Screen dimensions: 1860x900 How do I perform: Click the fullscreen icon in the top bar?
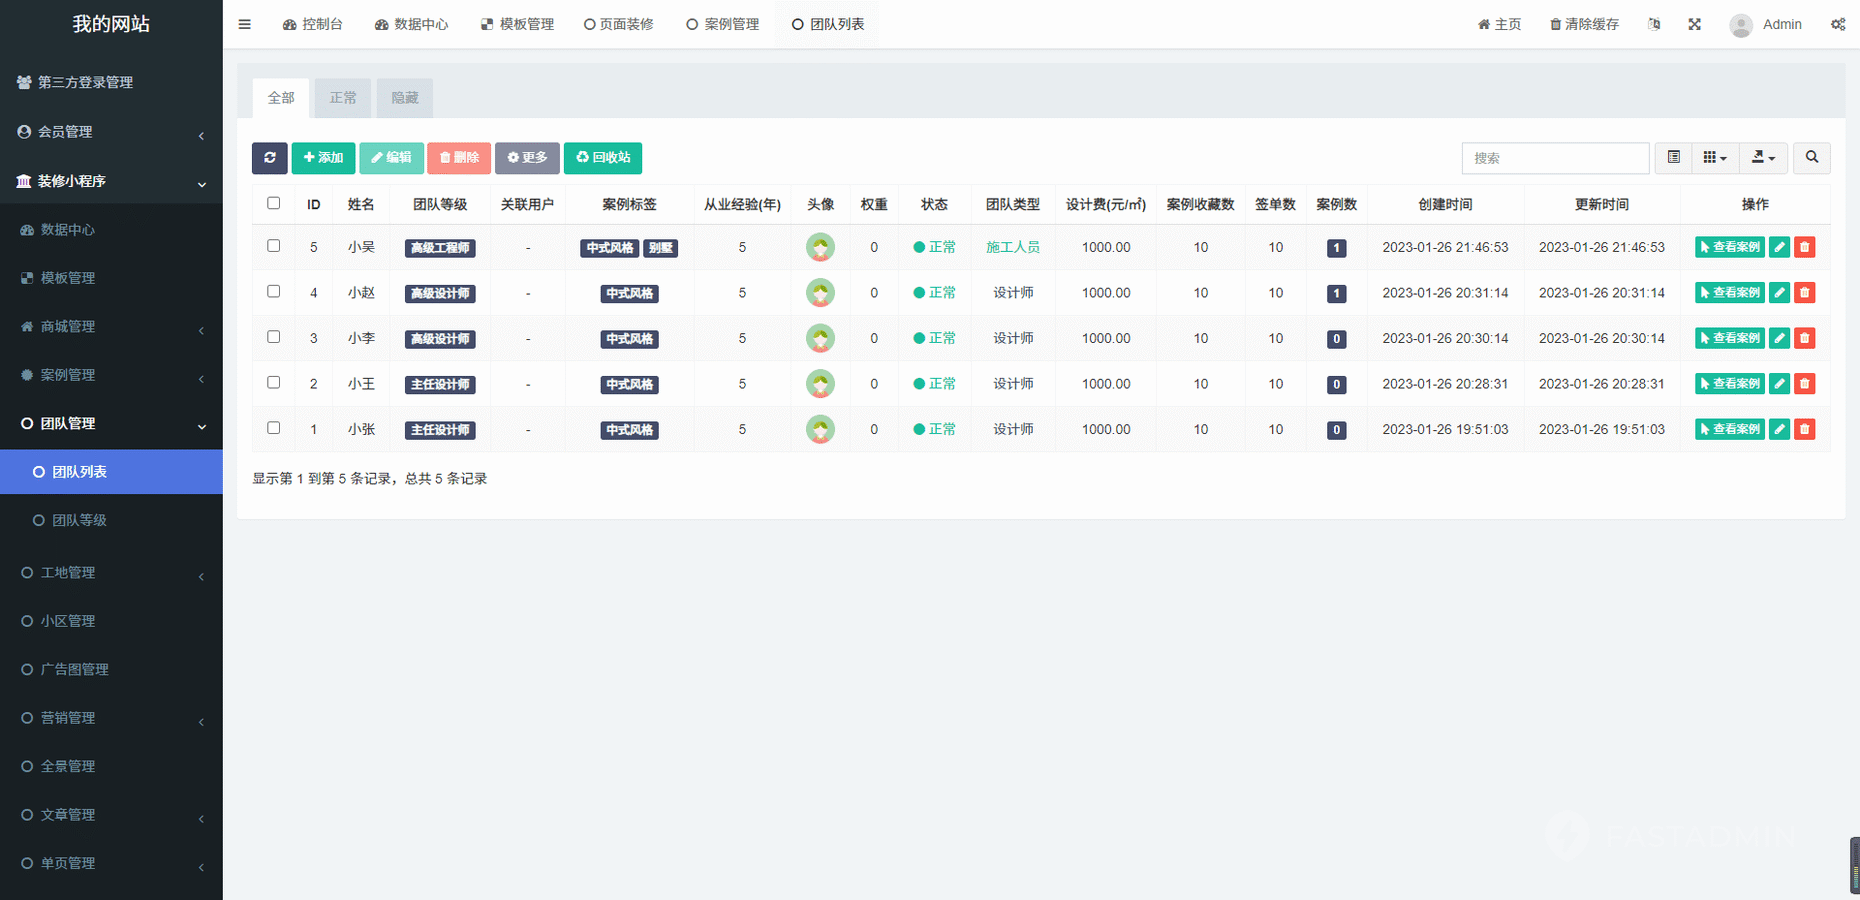(1694, 24)
